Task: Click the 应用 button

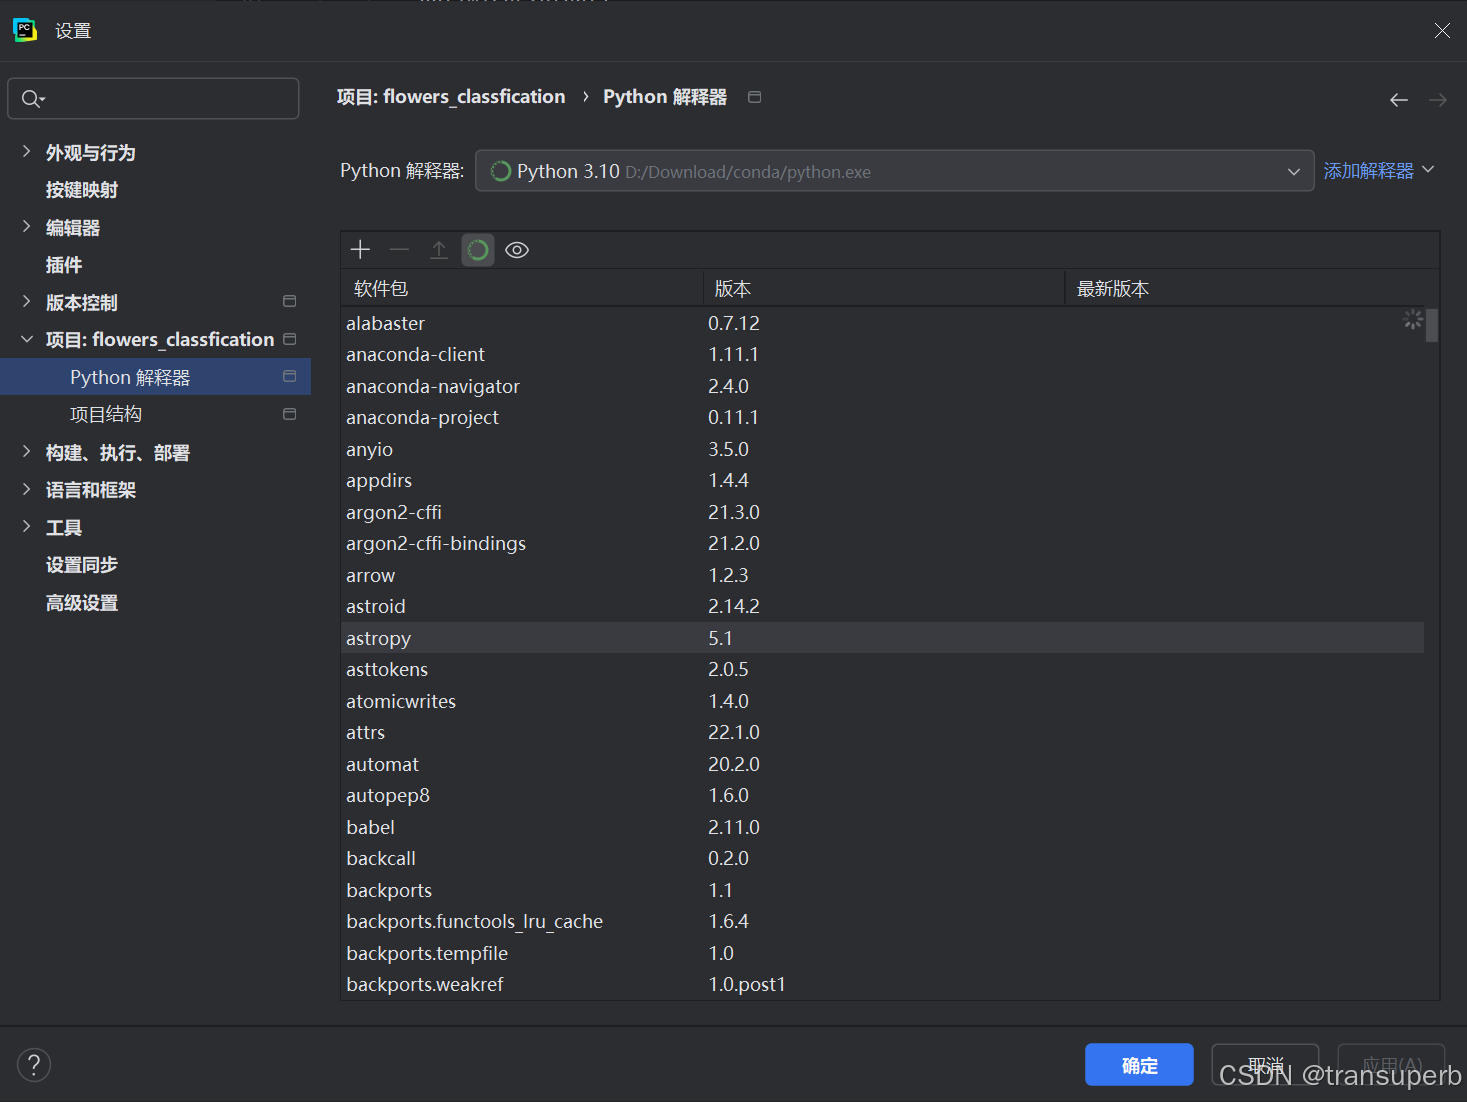Action: [x=1391, y=1065]
